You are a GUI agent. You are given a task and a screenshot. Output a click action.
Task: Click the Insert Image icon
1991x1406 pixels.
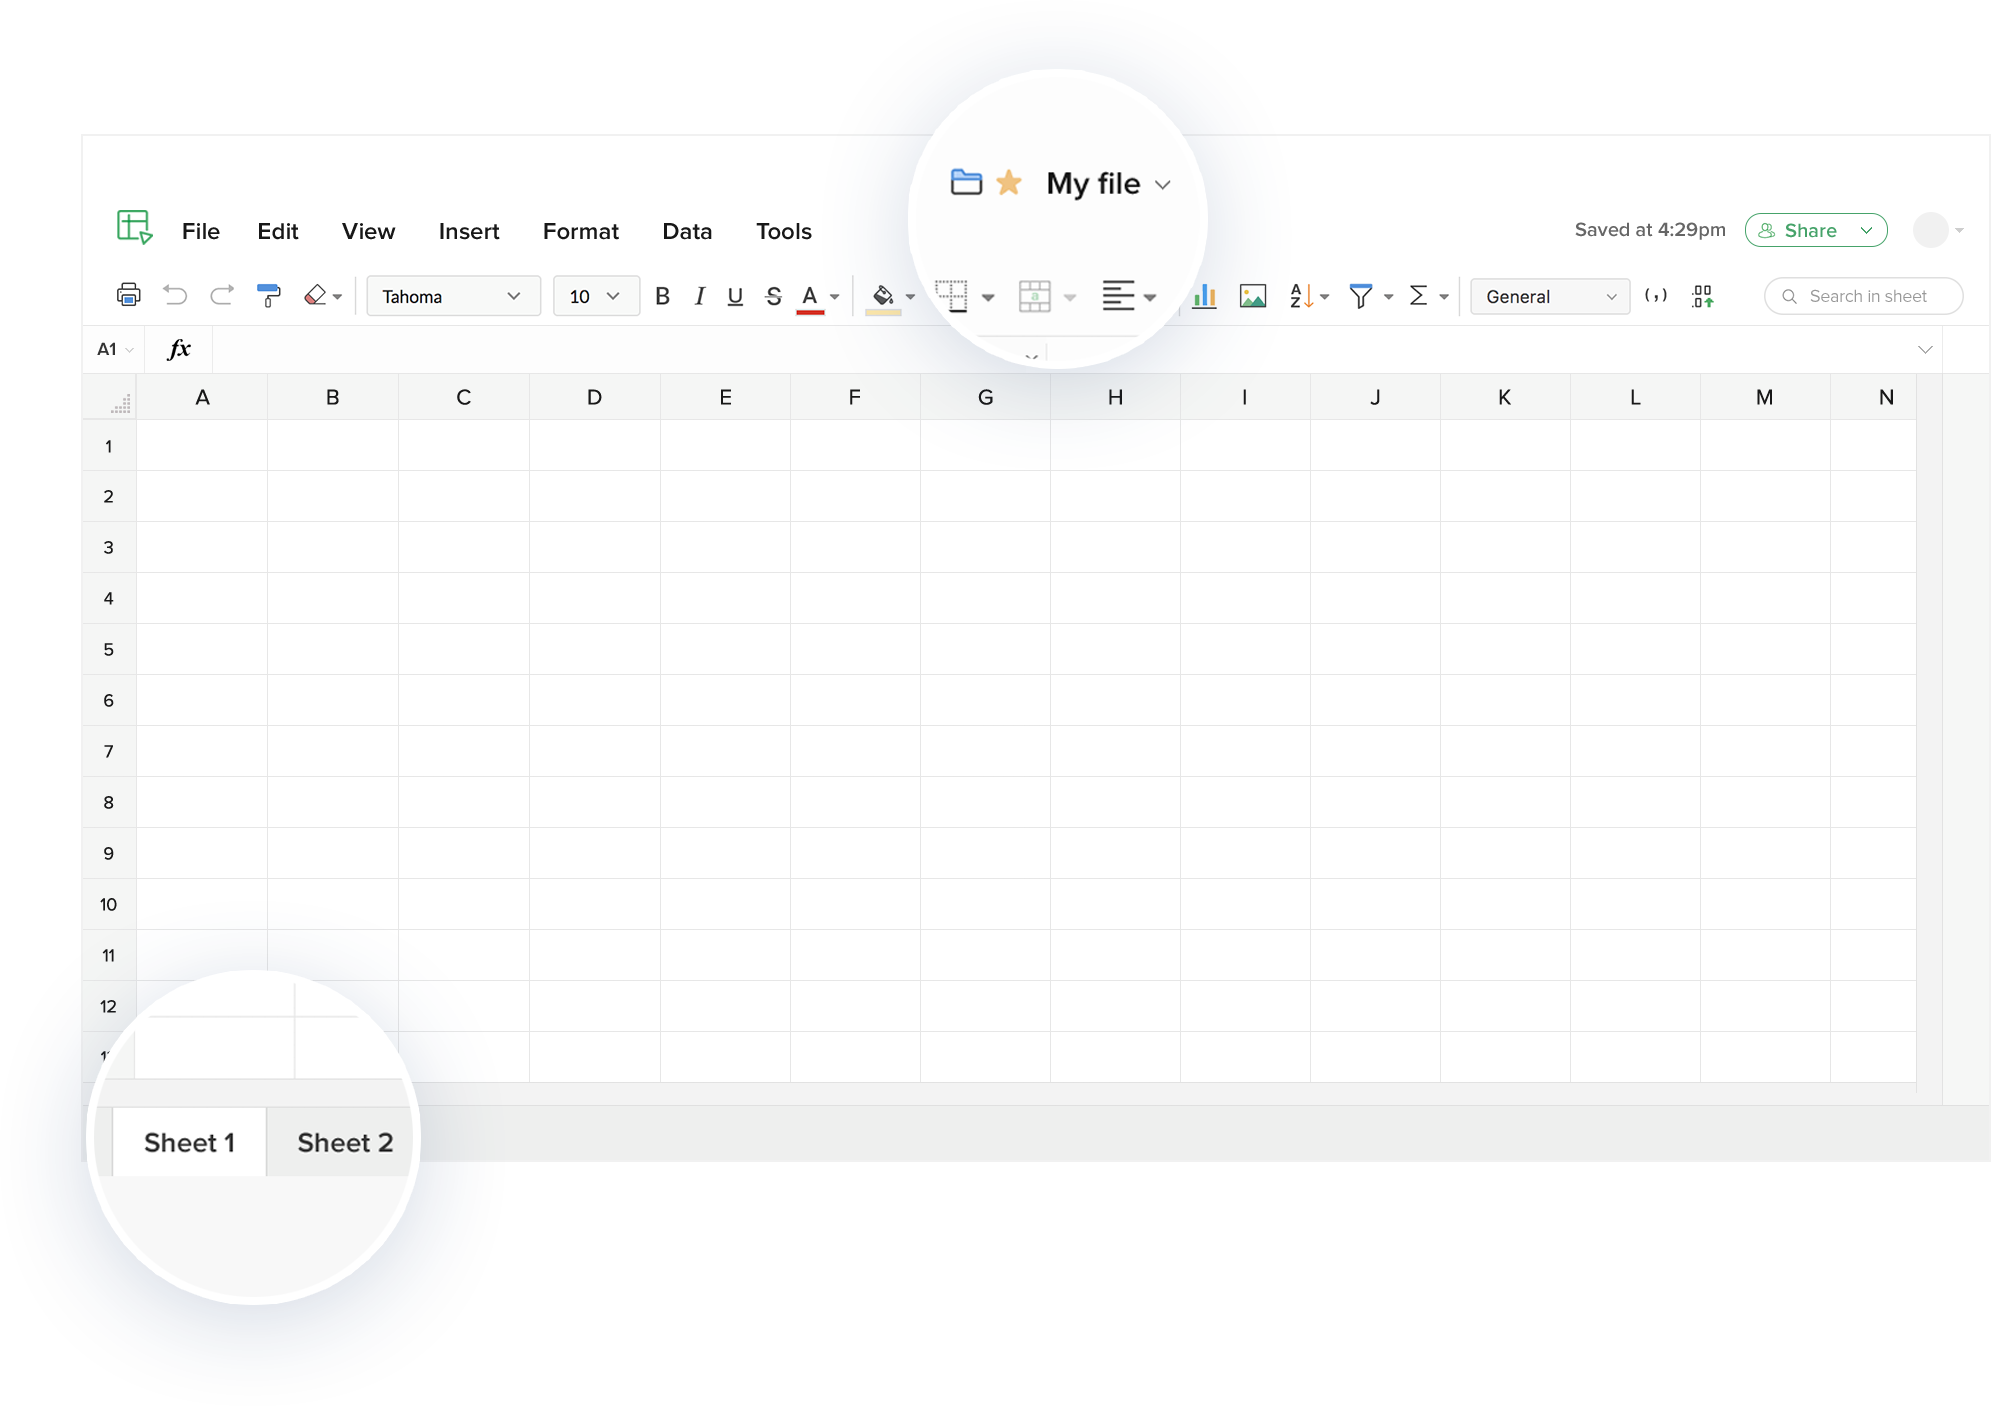click(x=1255, y=295)
